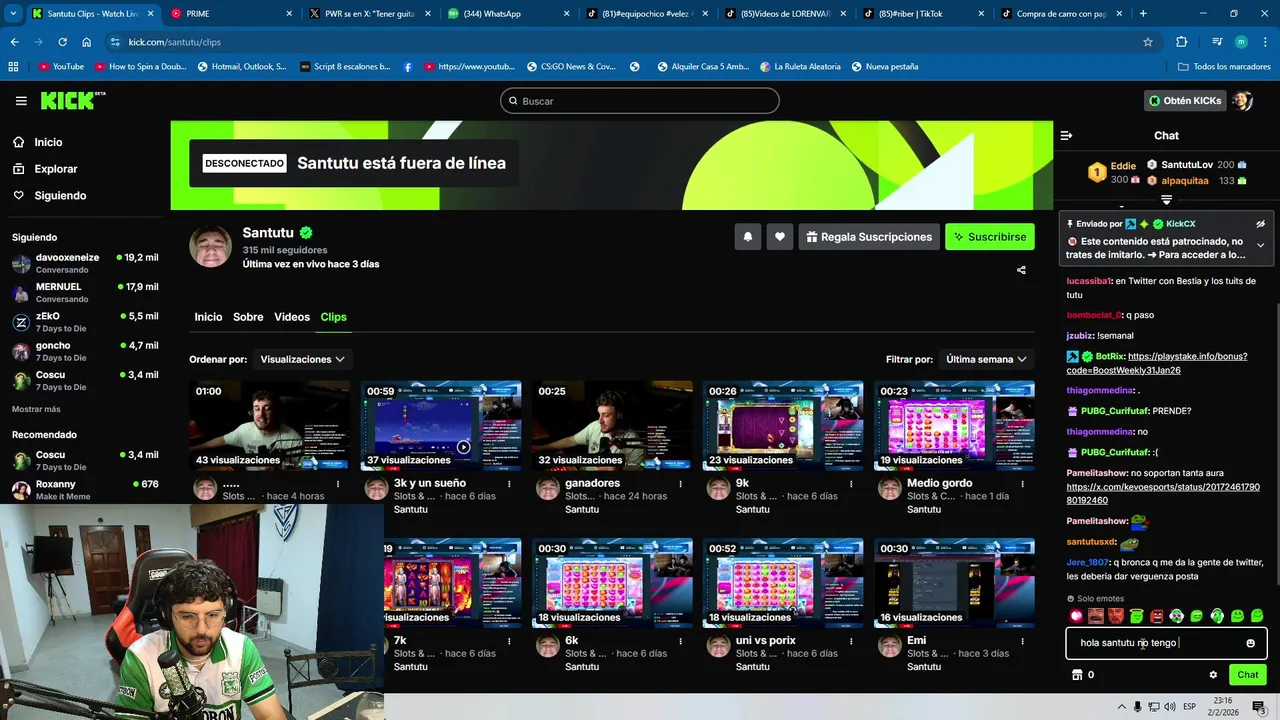The width and height of the screenshot is (1280, 720).
Task: Switch to the Inicio channel tab
Action: [208, 317]
